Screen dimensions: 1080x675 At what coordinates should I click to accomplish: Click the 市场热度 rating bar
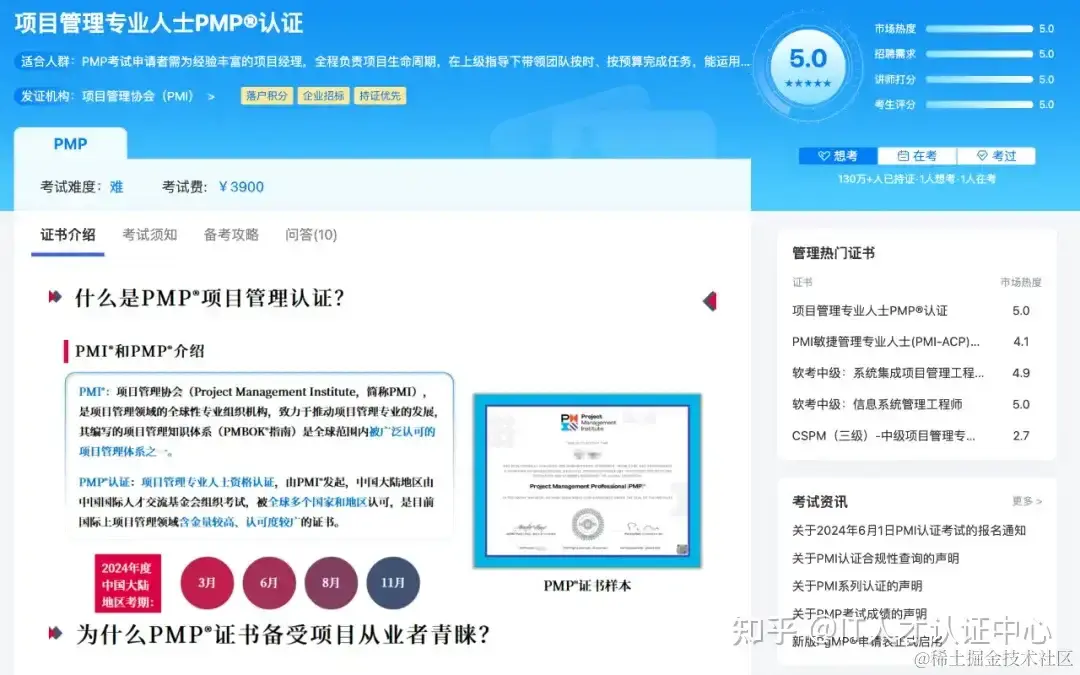(979, 29)
